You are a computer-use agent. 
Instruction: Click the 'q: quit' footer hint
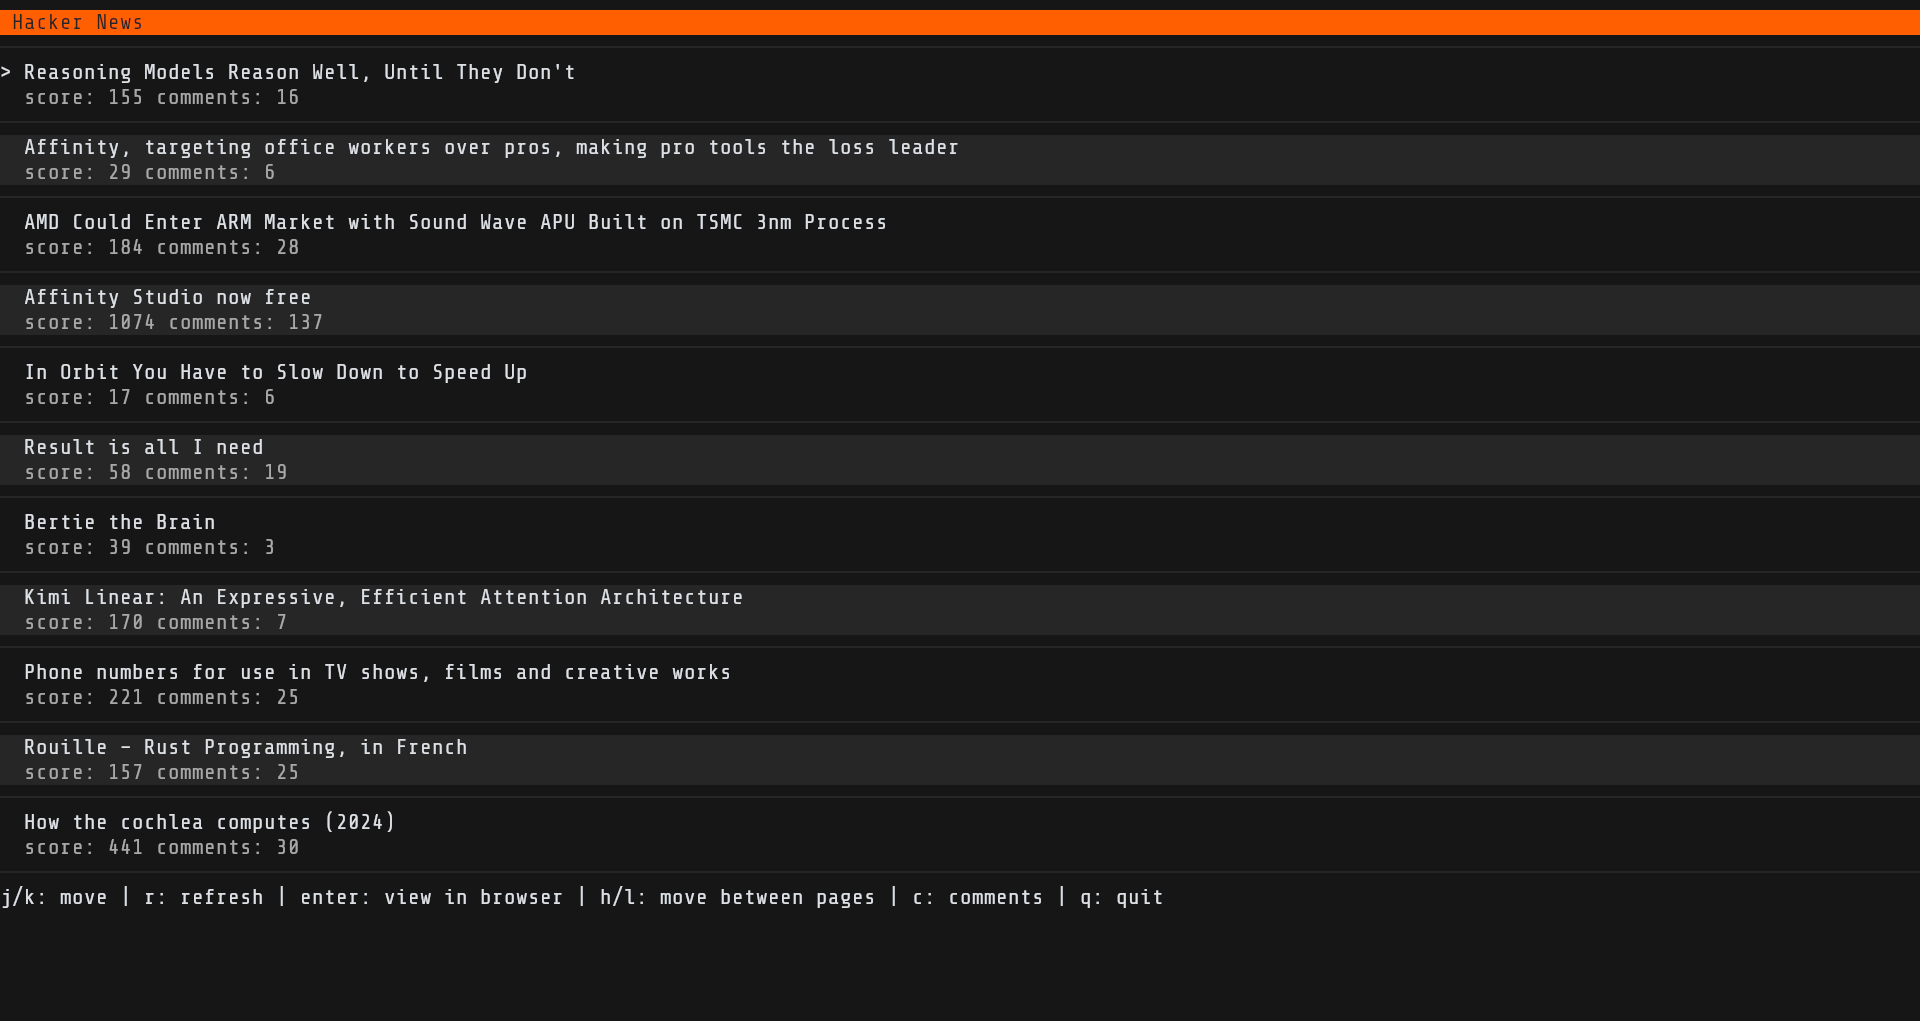(1121, 897)
